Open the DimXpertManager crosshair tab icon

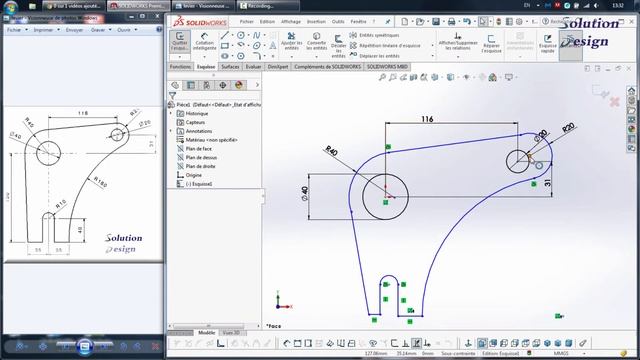click(x=222, y=85)
